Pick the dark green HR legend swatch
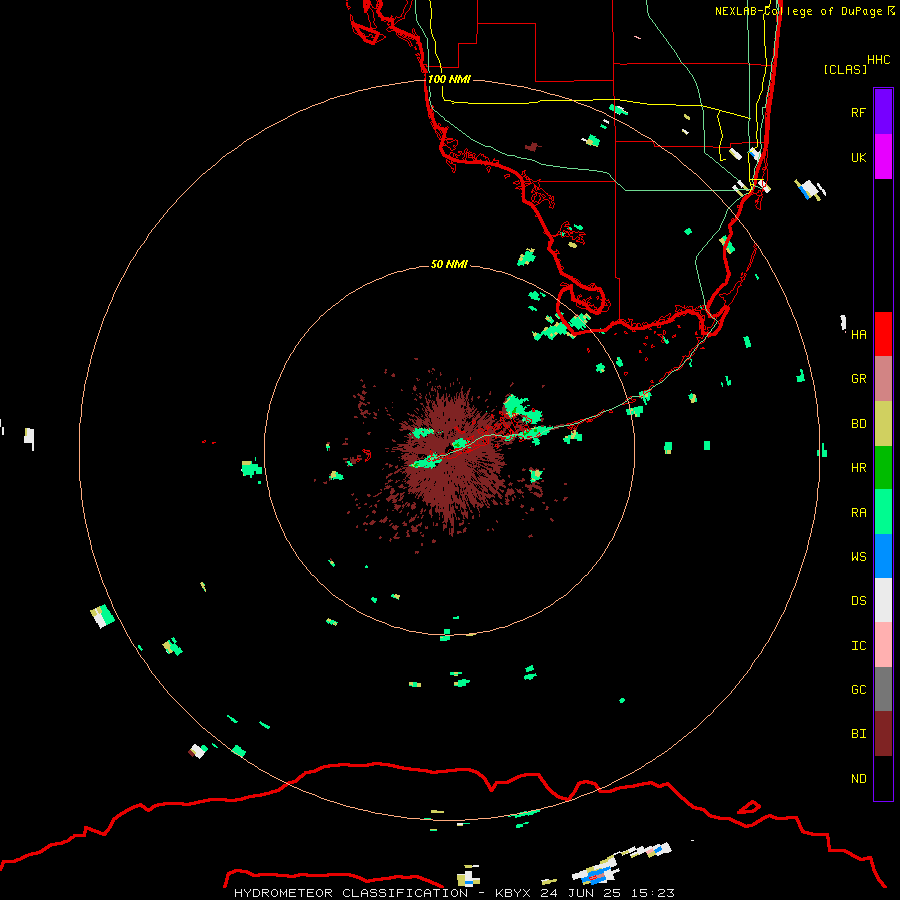The width and height of the screenshot is (900, 900). (883, 468)
